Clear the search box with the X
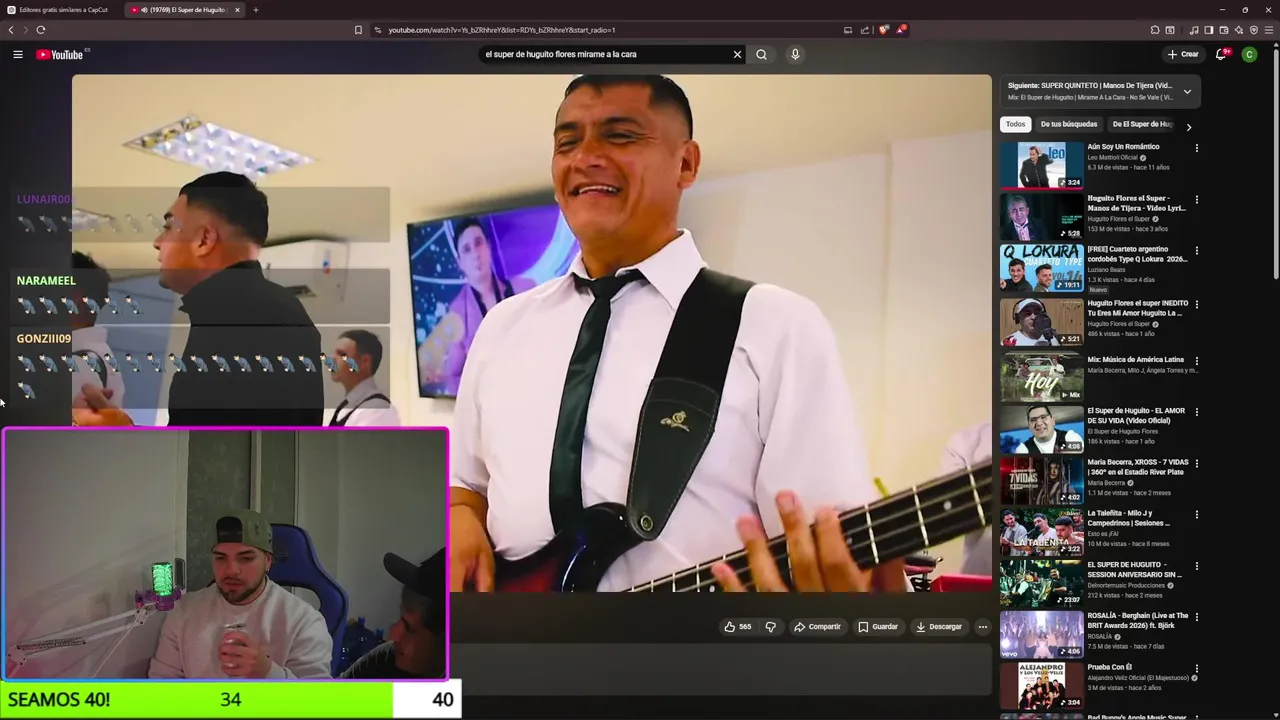The height and width of the screenshot is (720, 1280). coord(737,54)
